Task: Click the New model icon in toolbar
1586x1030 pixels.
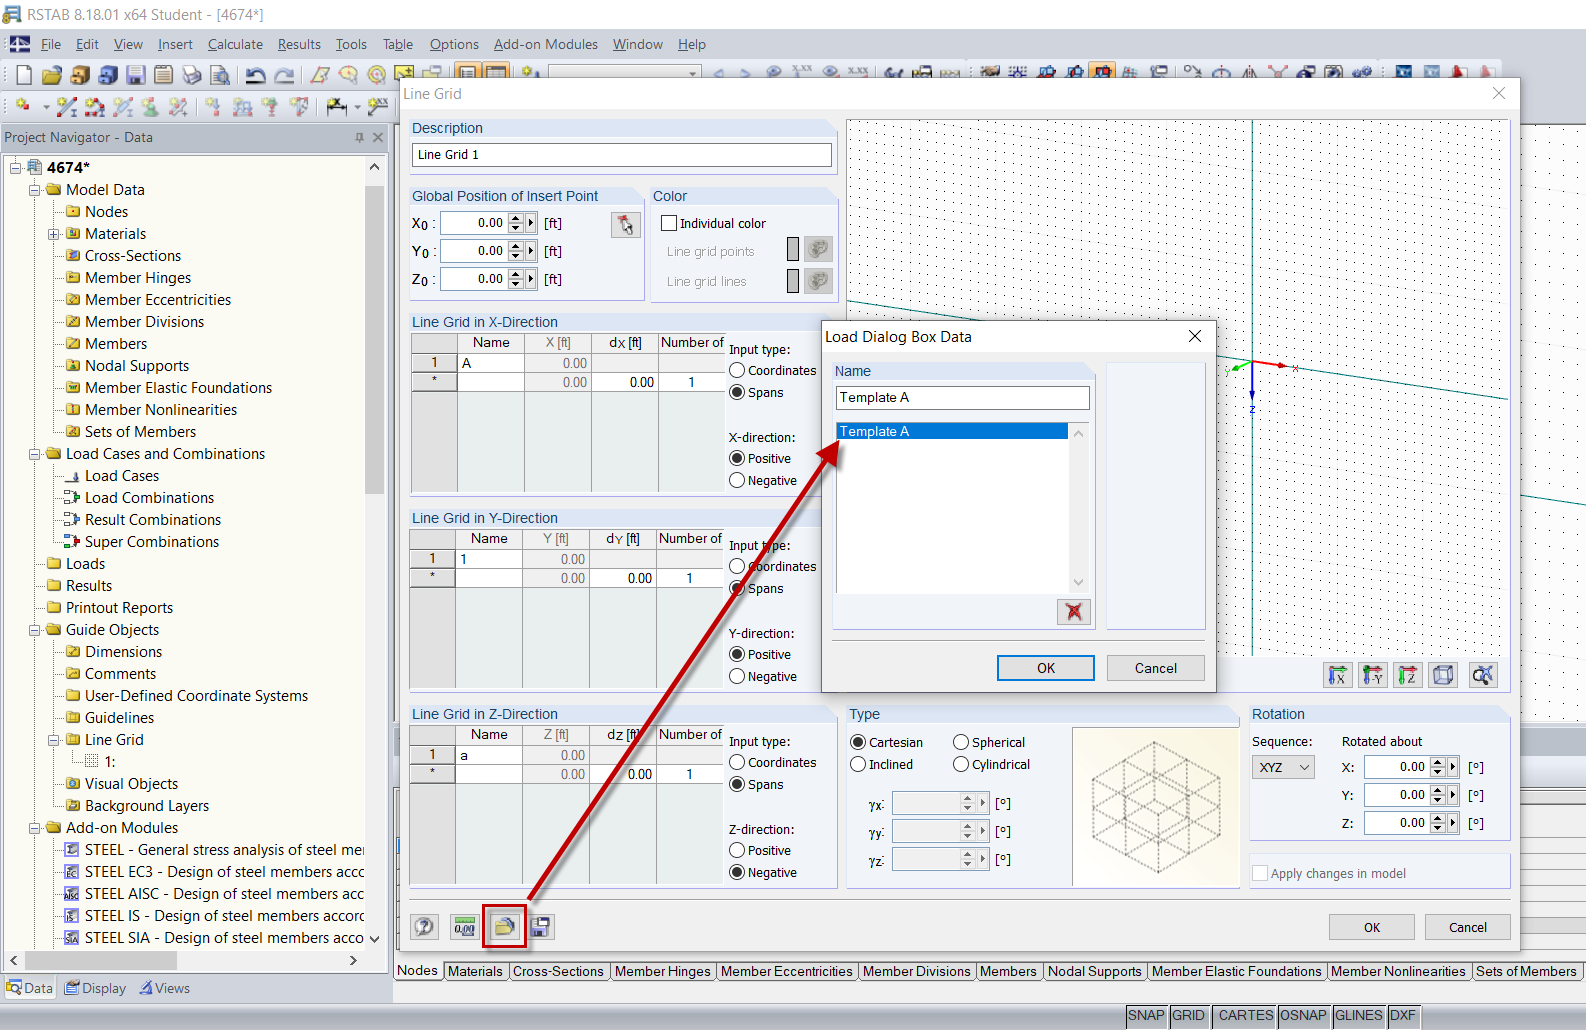Action: pyautogui.click(x=24, y=75)
